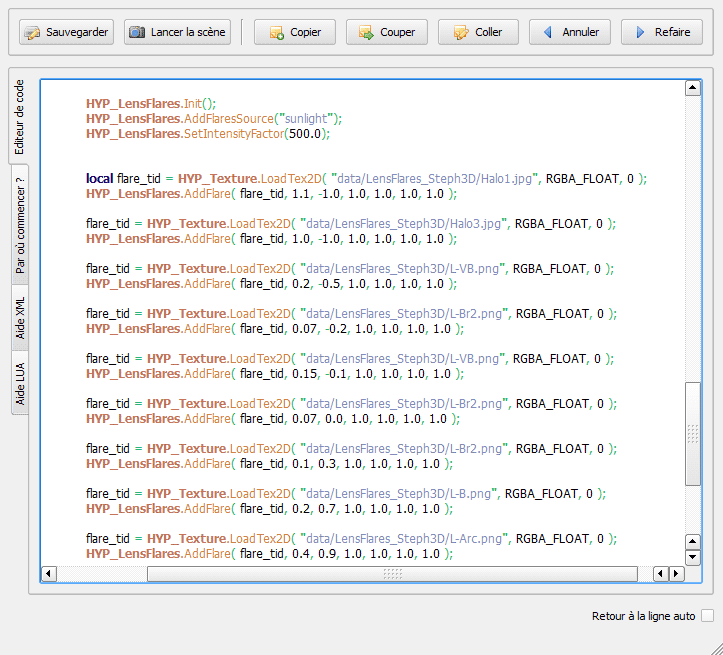723x655 pixels.
Task: Click the Refaire right-arrow icon
Action: pos(640,32)
